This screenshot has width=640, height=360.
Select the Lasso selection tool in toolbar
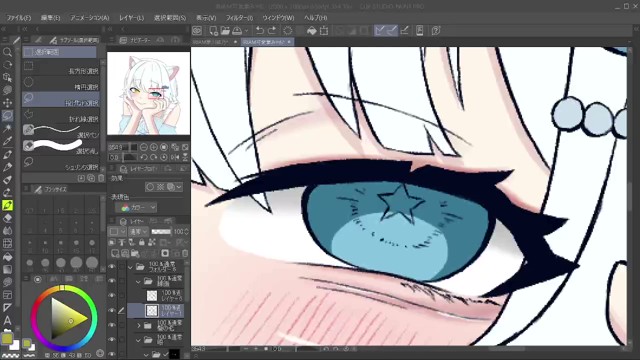click(x=7, y=116)
